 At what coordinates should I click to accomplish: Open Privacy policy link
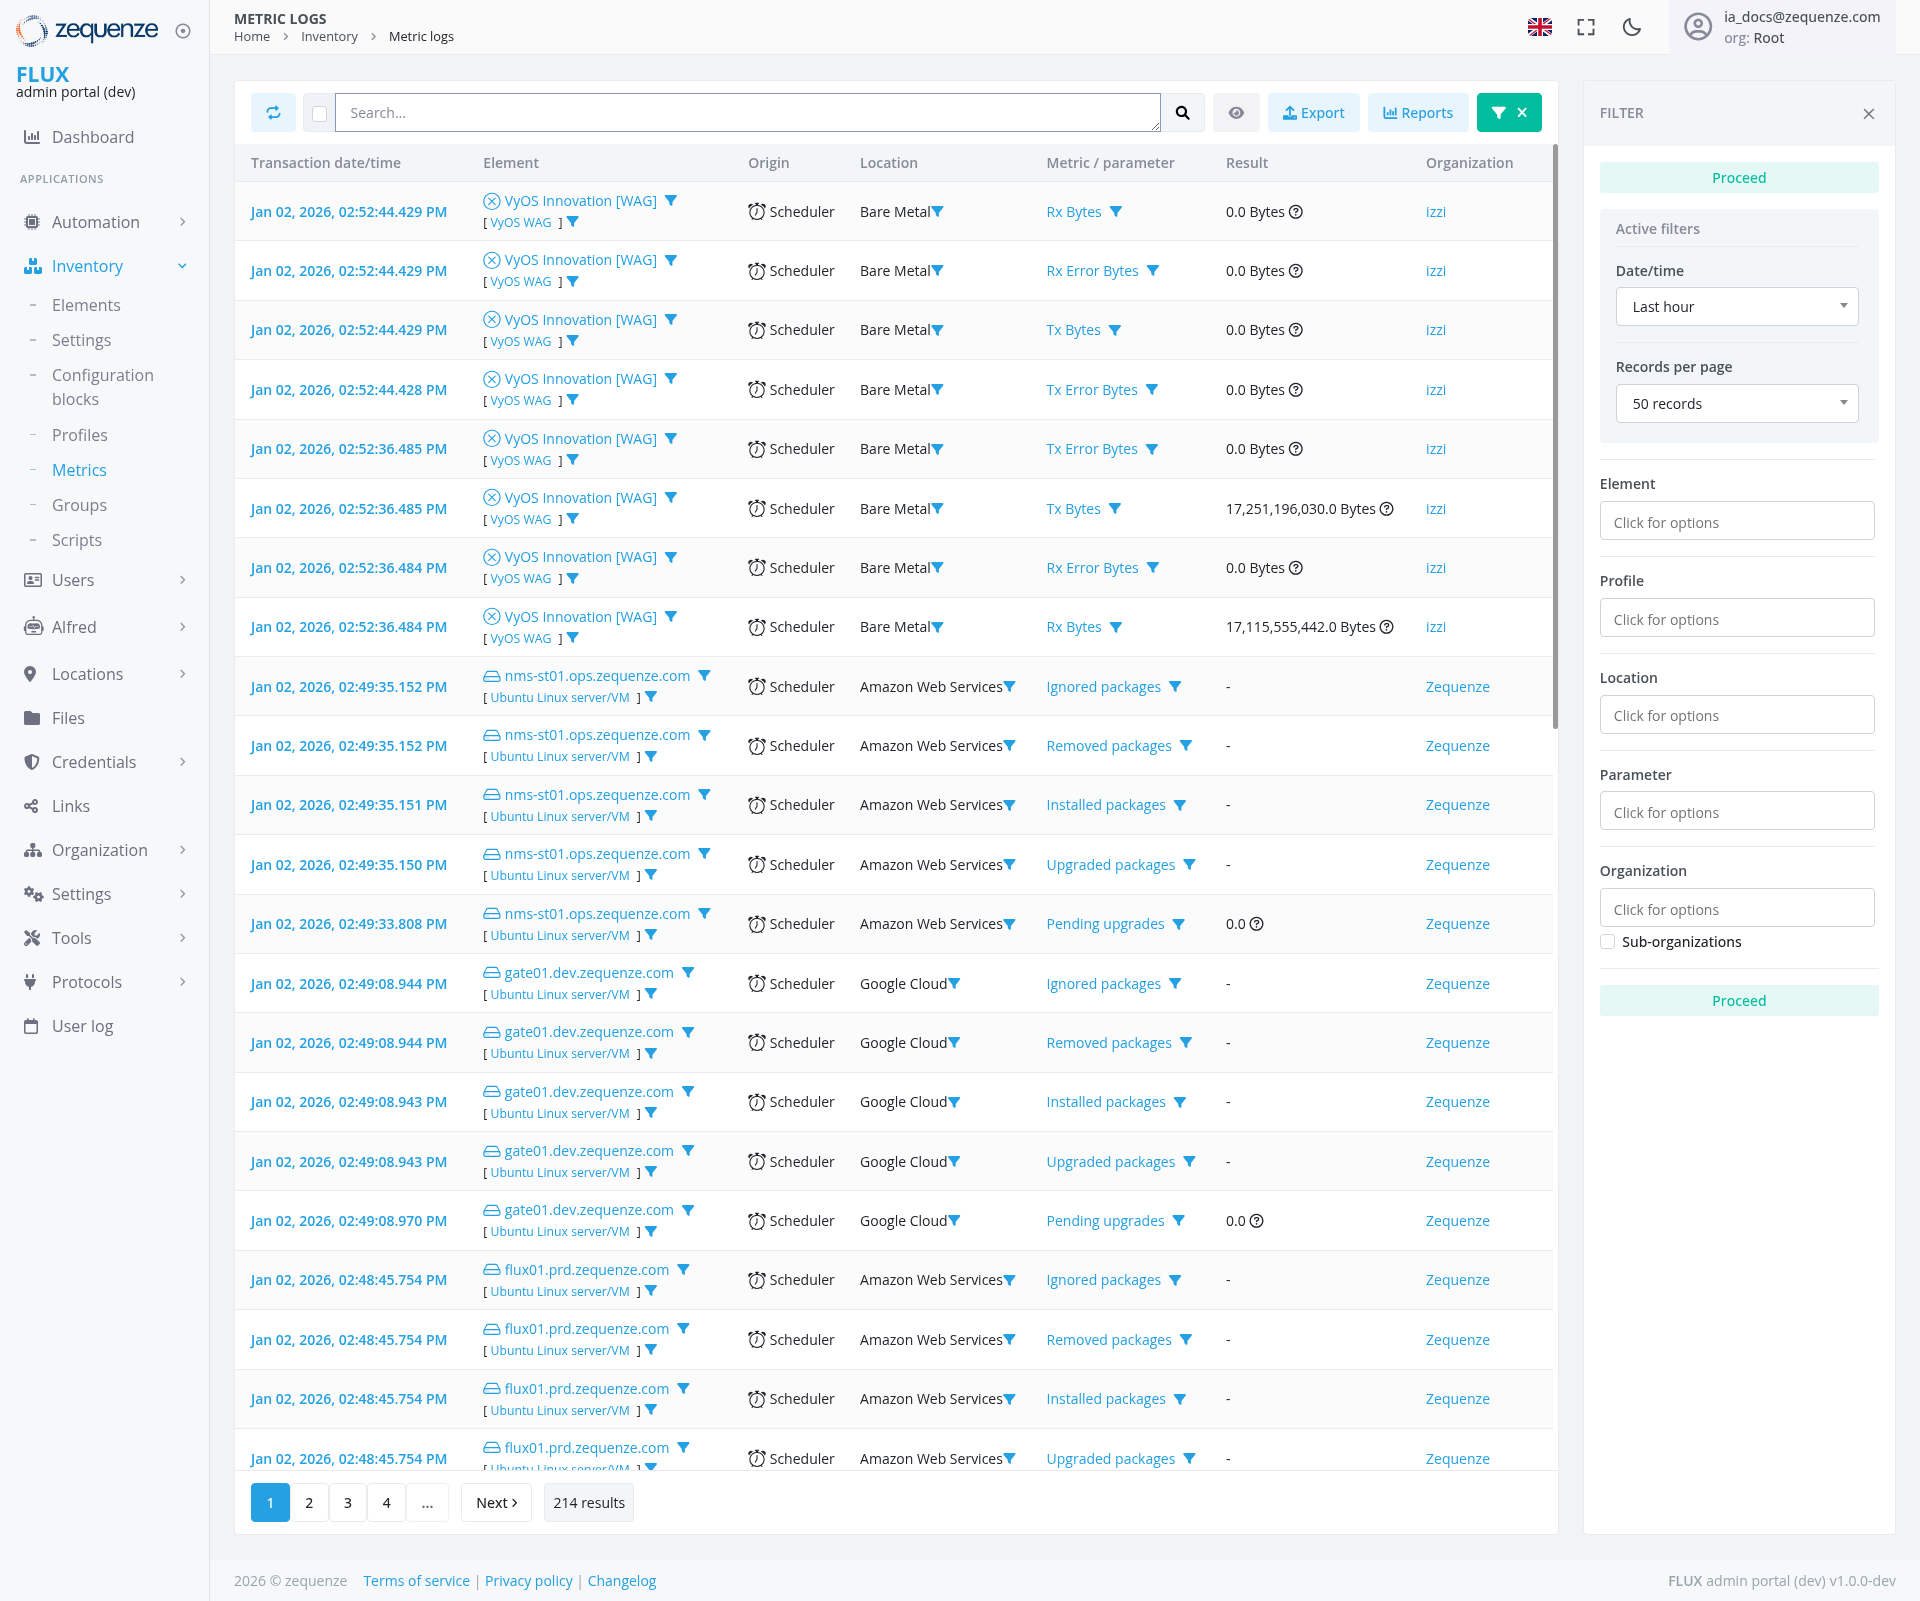pyautogui.click(x=528, y=1581)
